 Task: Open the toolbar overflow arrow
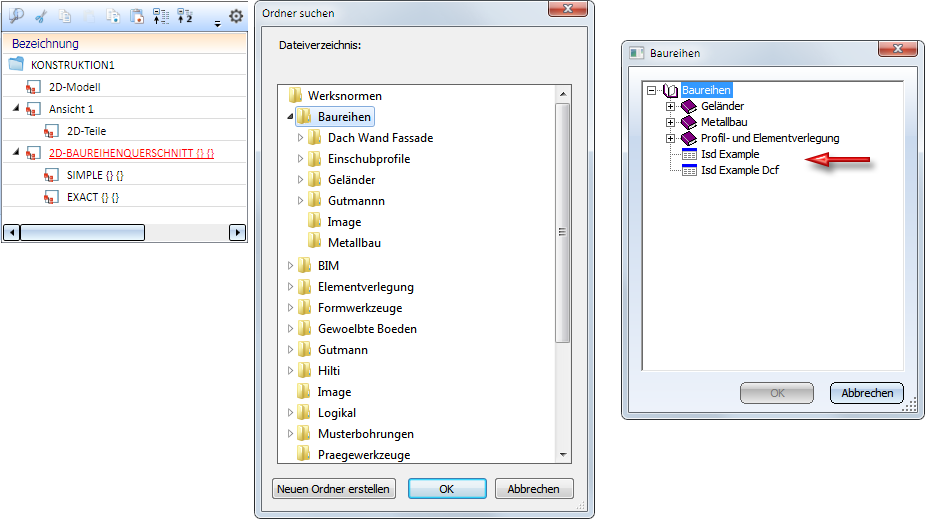tap(217, 24)
